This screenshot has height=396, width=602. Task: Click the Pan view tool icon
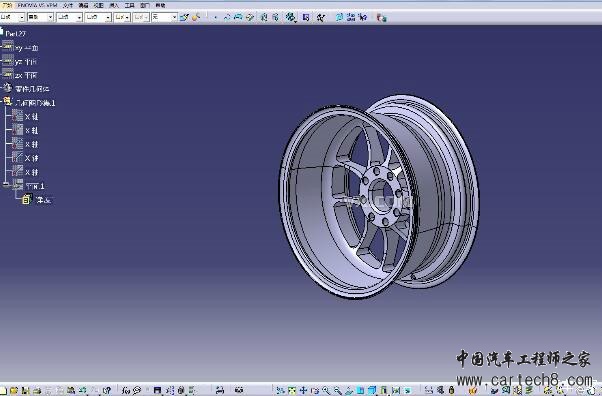(303, 390)
